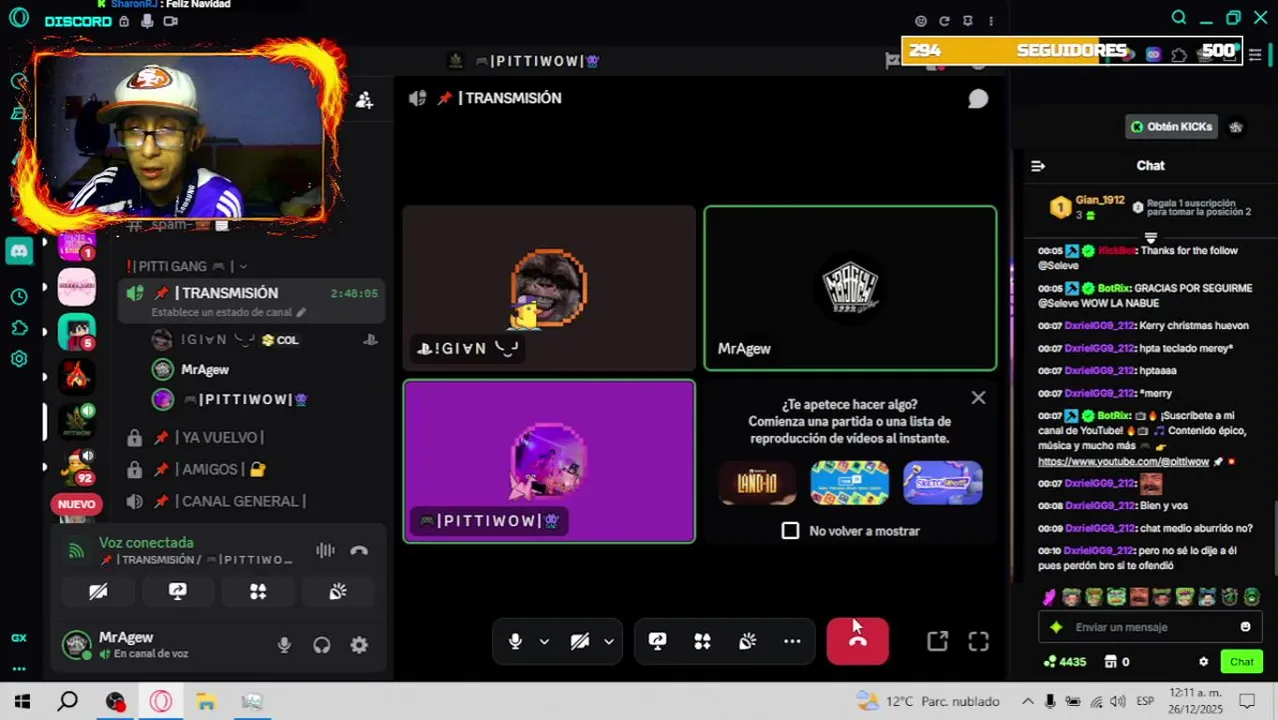Open emoji picker in Kick chat input
The image size is (1278, 720).
(1245, 627)
